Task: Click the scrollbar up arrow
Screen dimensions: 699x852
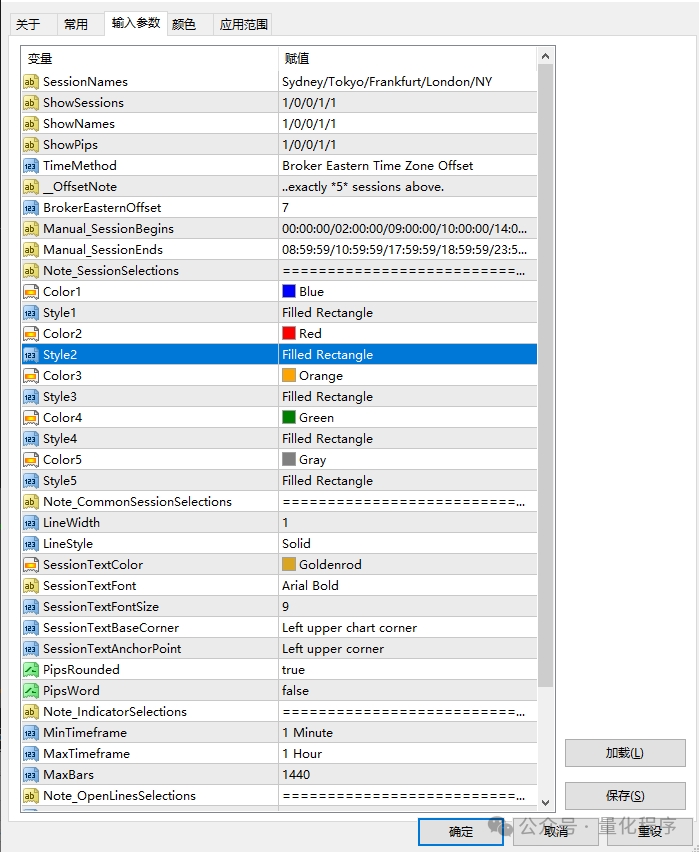Action: pos(546,56)
